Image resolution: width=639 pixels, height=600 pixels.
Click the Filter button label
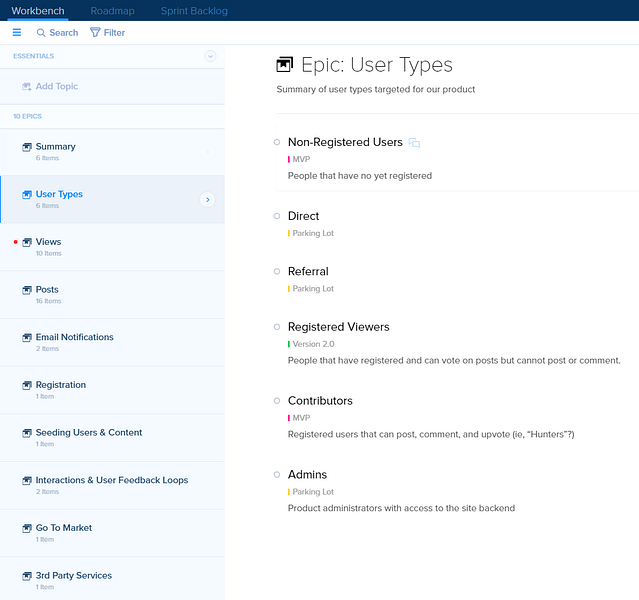coord(114,33)
